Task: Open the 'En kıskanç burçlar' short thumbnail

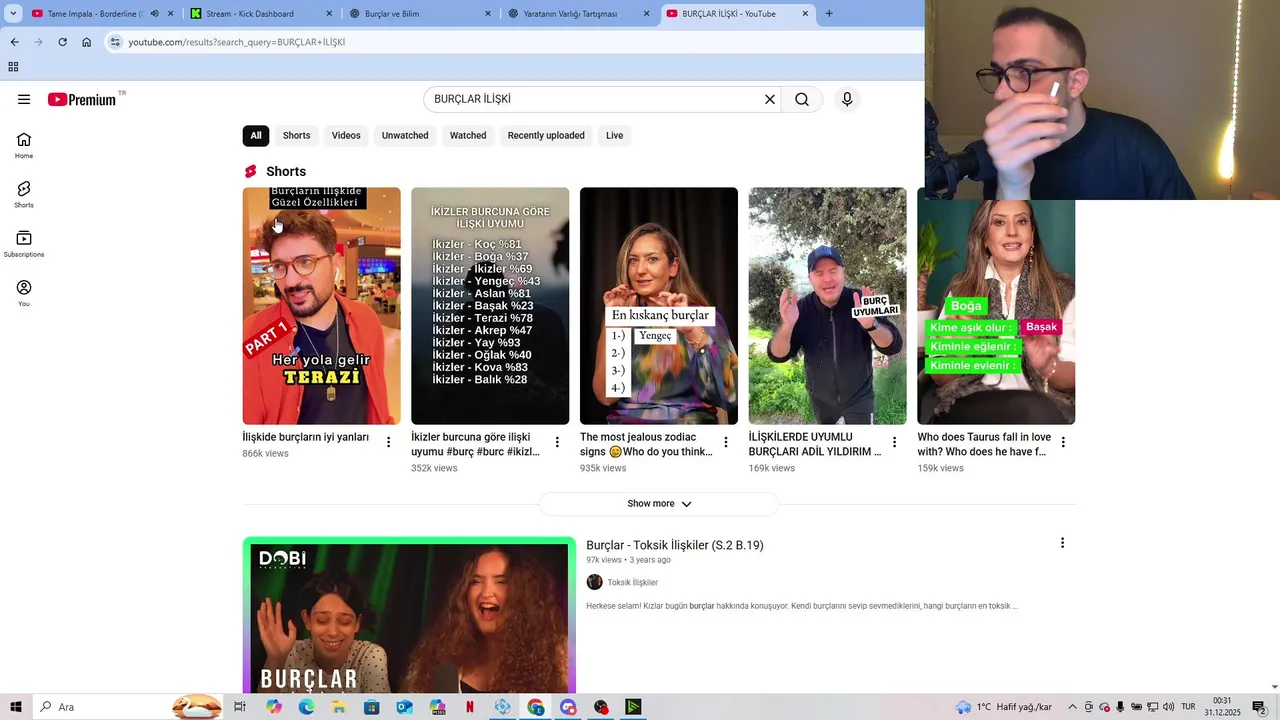Action: 659,306
